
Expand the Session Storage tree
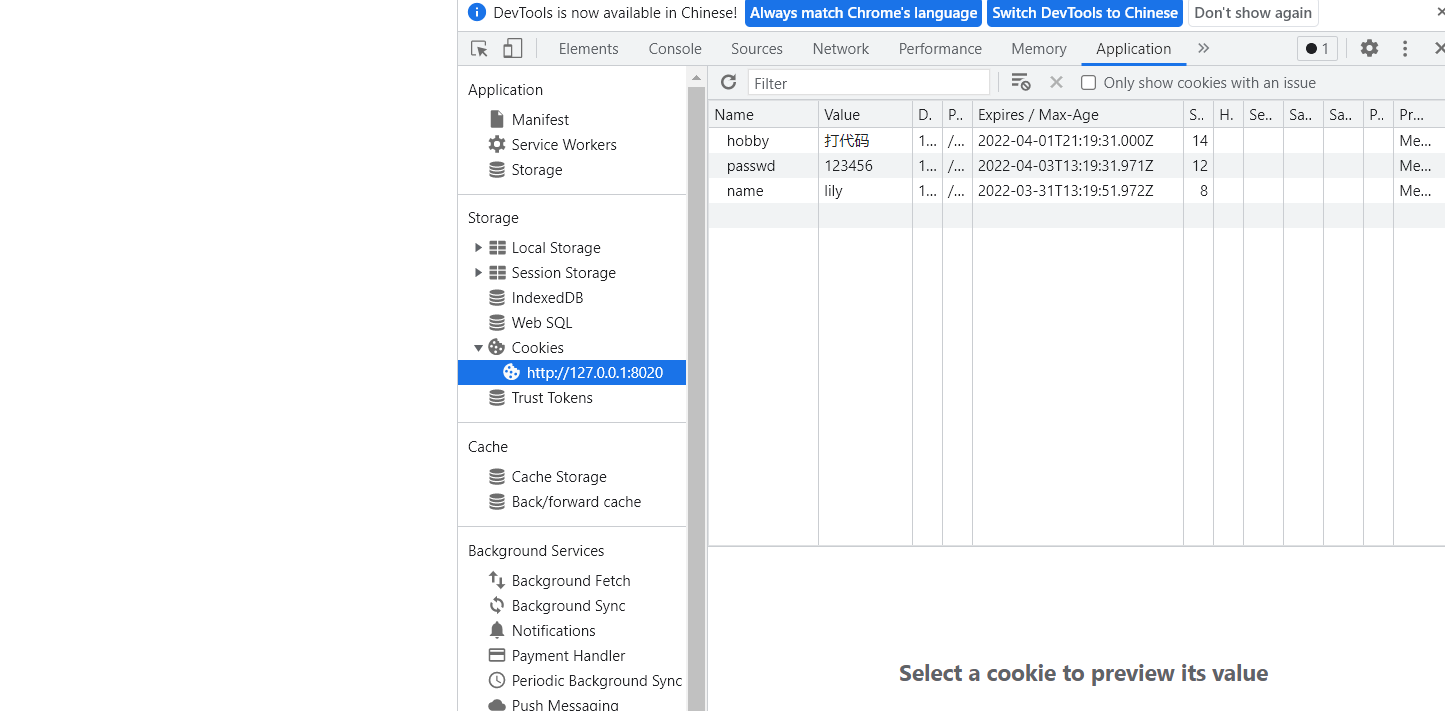point(478,273)
